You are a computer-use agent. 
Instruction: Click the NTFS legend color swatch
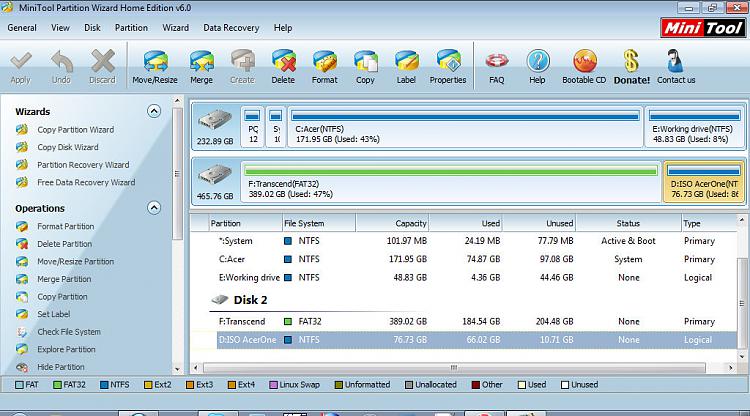(x=104, y=385)
